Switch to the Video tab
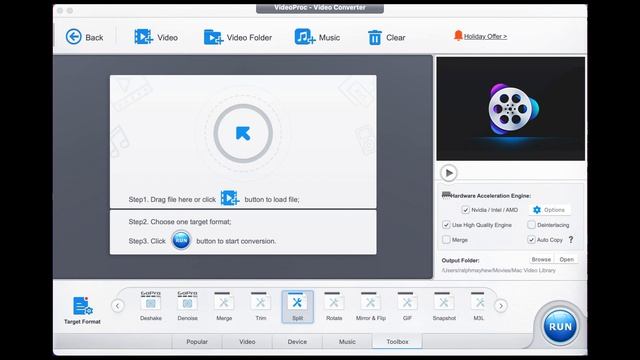The width and height of the screenshot is (640, 360). [x=247, y=342]
